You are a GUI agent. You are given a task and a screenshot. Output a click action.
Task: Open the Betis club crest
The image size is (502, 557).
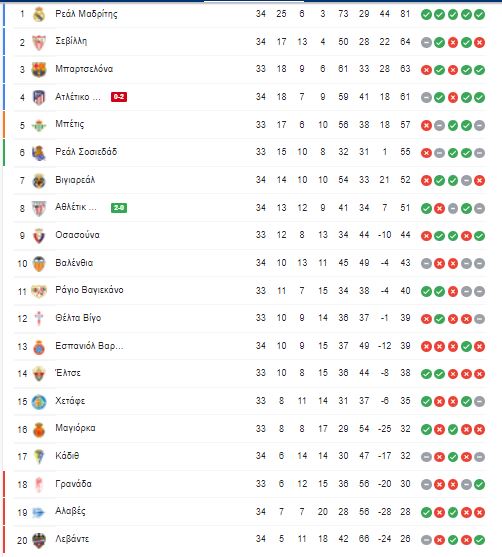point(39,125)
